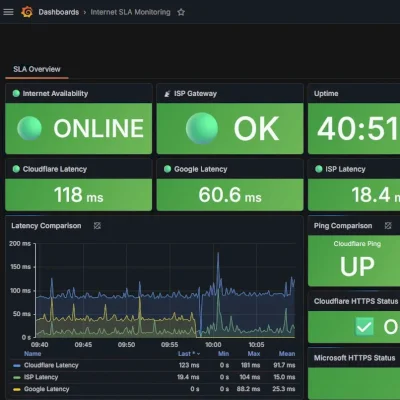Sort legend by Mean column
The width and height of the screenshot is (400, 400).
point(287,354)
